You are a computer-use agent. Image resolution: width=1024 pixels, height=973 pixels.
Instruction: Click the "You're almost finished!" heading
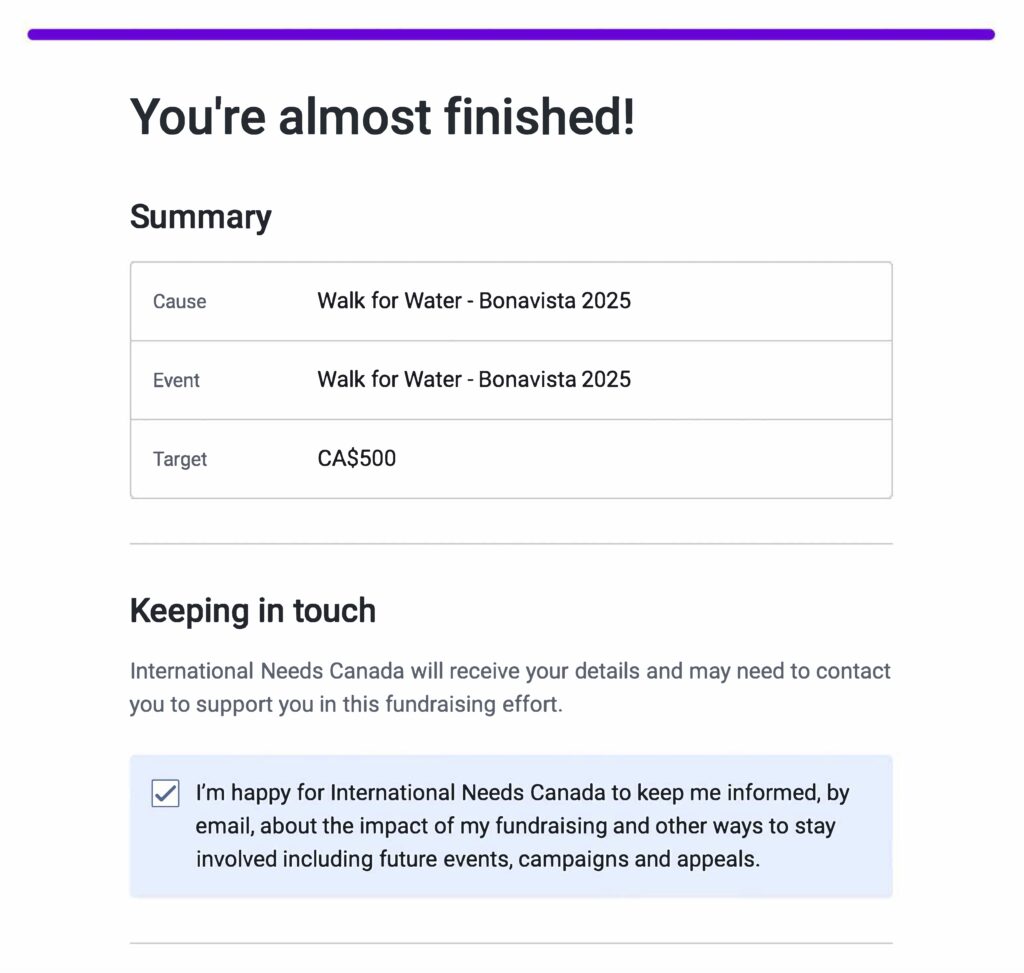click(382, 117)
